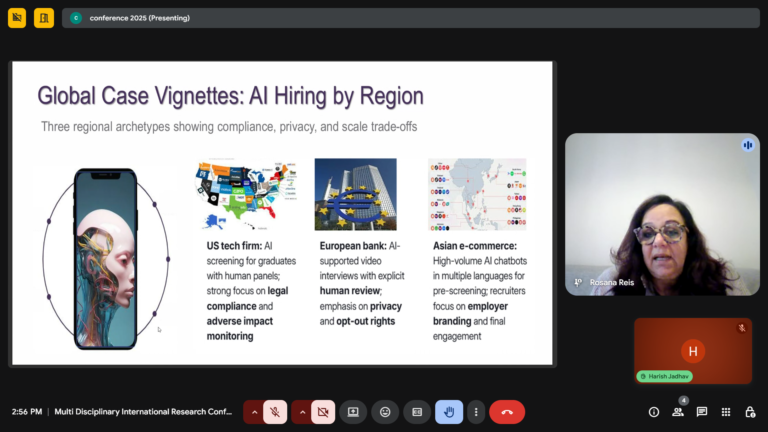Turn on closed captions icon
Image resolution: width=768 pixels, height=432 pixels.
coord(417,411)
